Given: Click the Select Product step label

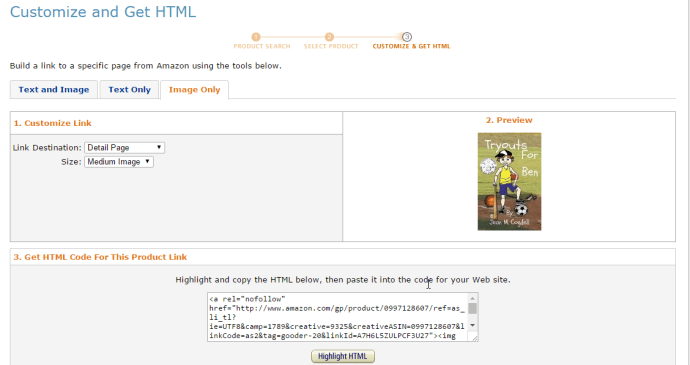Looking at the screenshot, I should click(331, 46).
